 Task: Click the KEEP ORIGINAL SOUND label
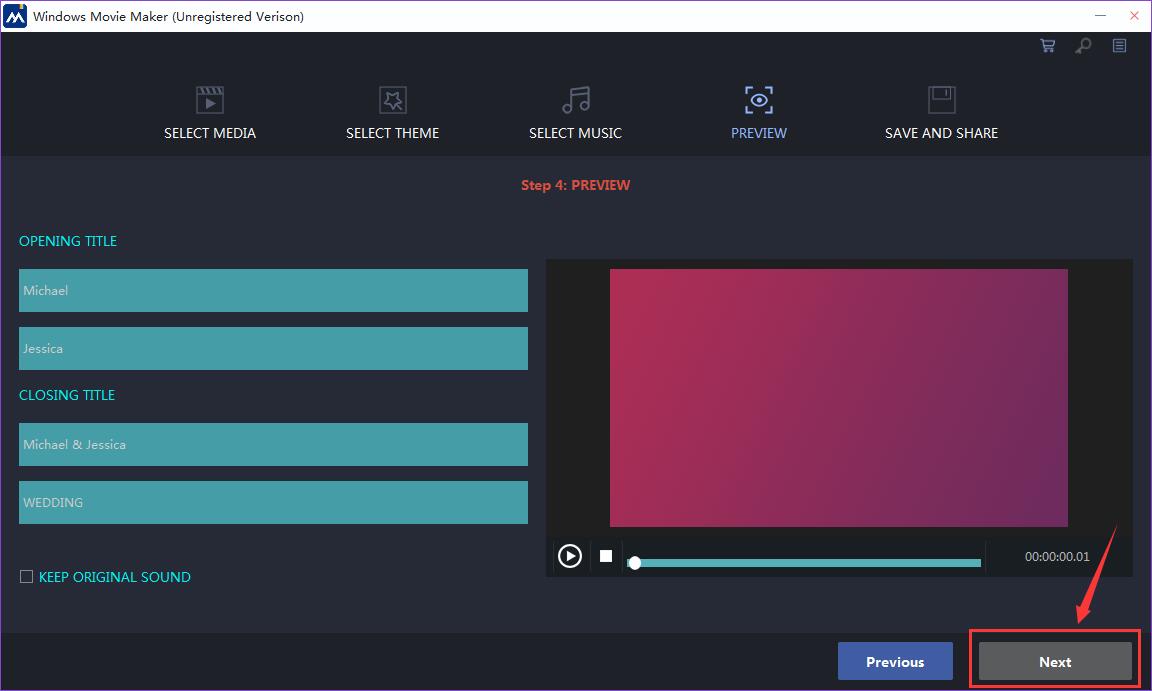point(115,577)
